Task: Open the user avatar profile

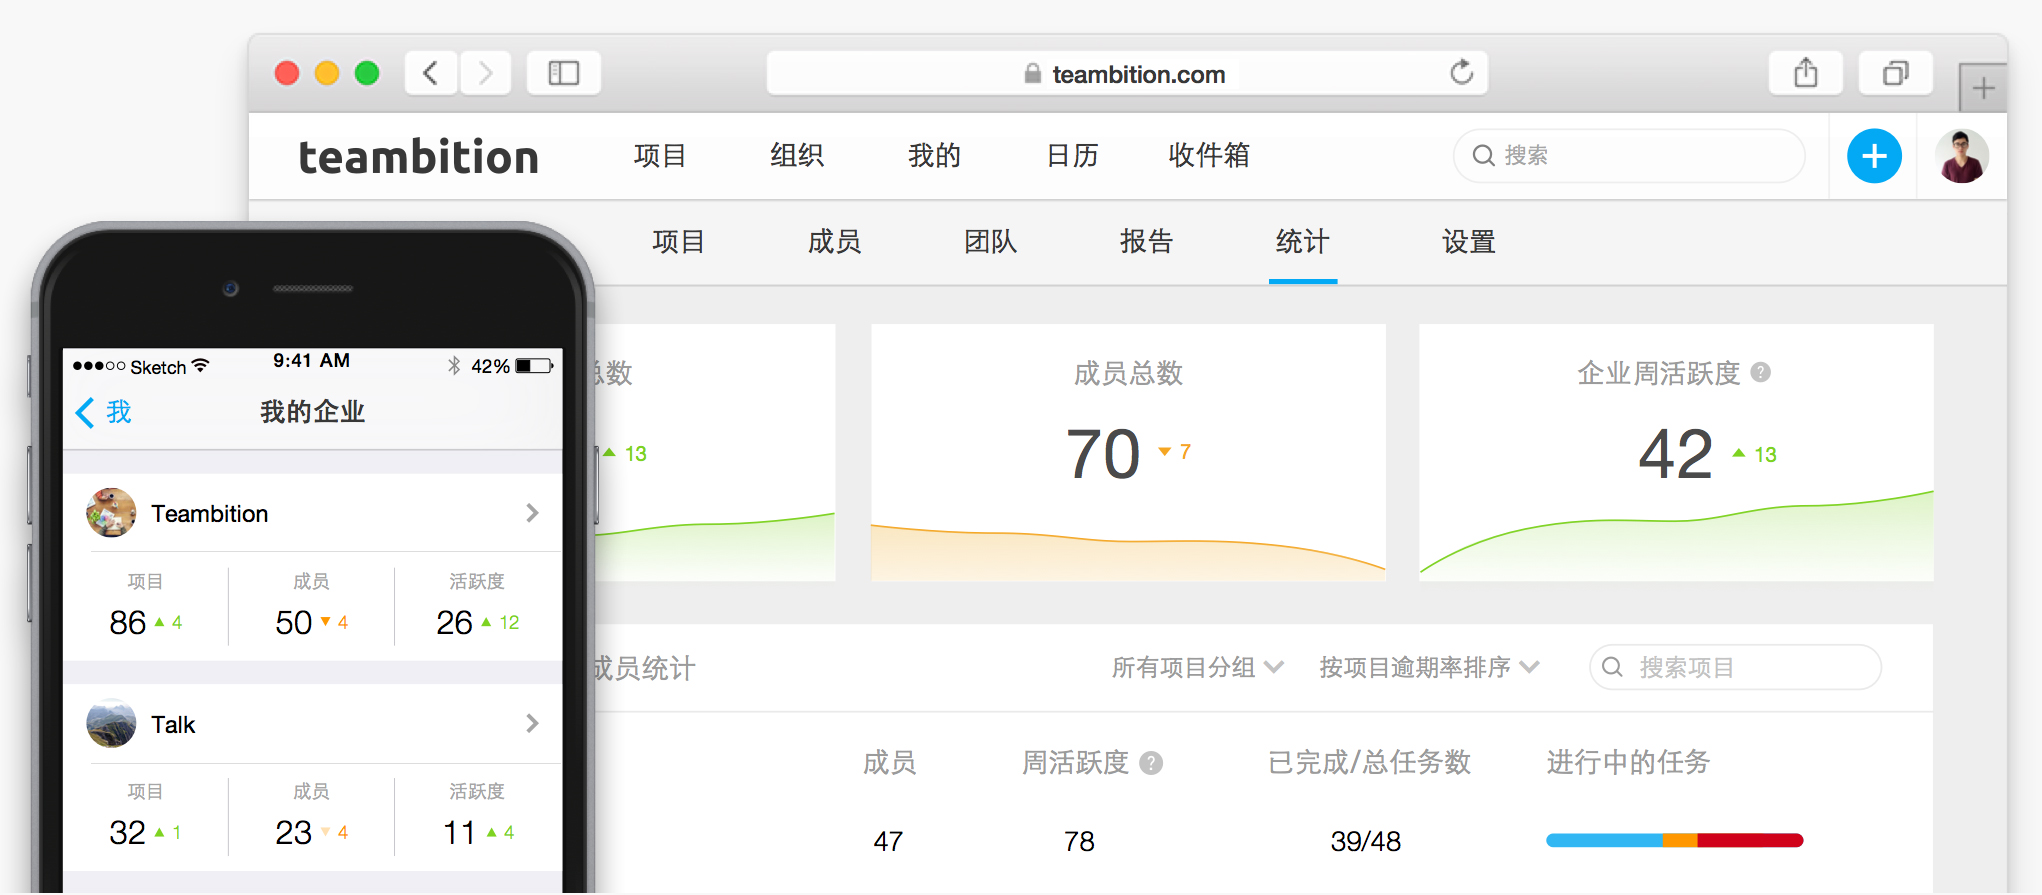Action: point(1962,156)
